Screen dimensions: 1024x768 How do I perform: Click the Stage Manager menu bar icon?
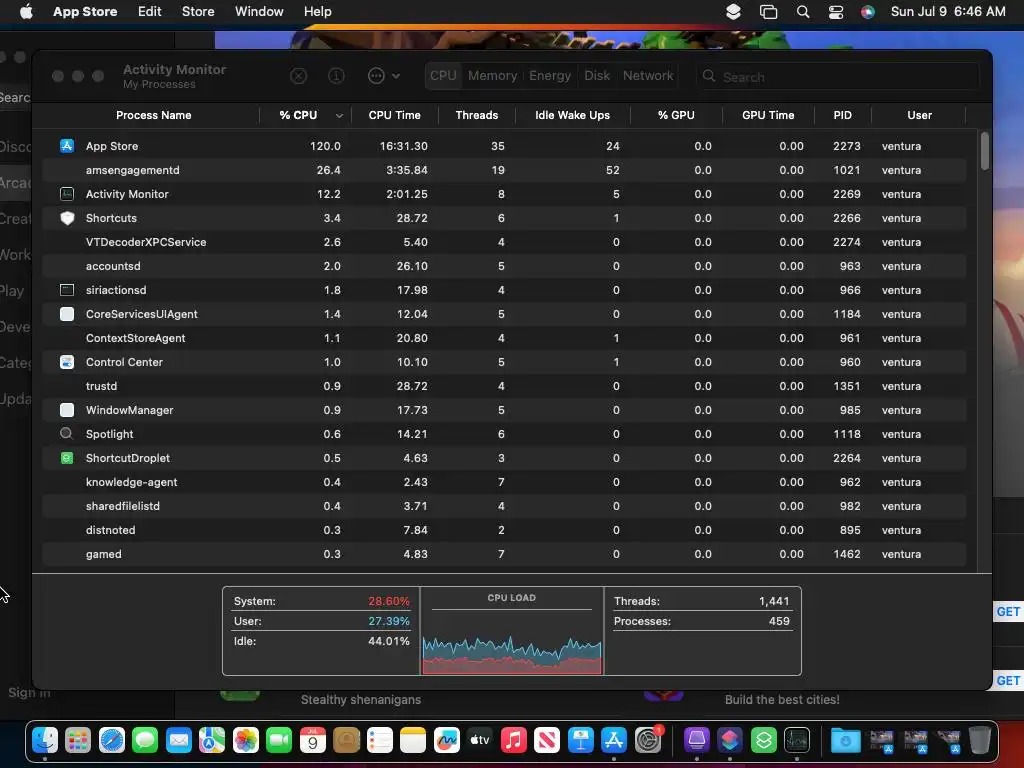click(x=769, y=12)
